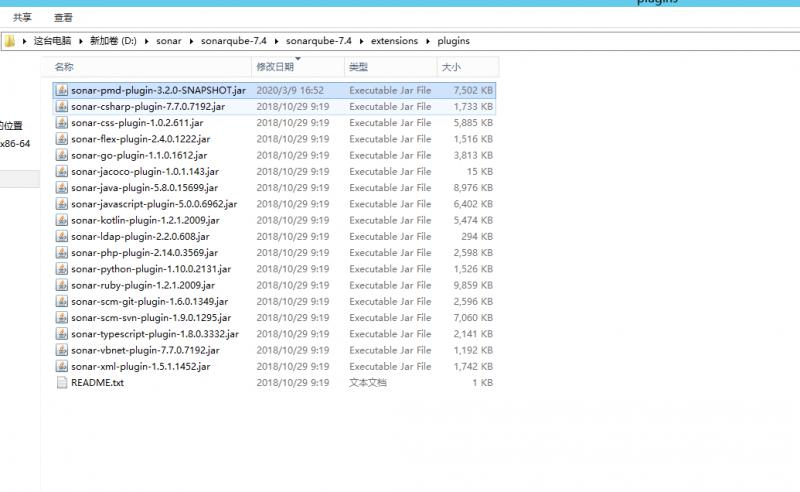Click jar icon of sonar-javascript-plugin-5.0.0.6962.jar
Viewport: 800px width, 492px height.
tap(62, 204)
